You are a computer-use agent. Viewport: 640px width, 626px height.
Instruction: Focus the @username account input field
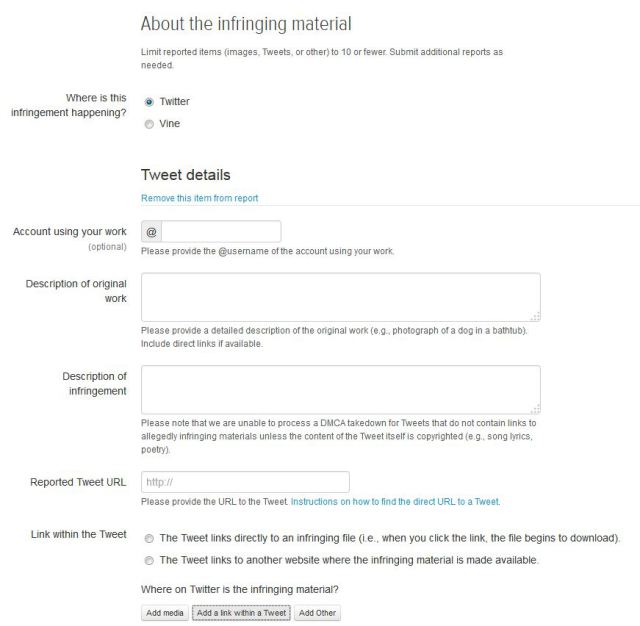[221, 232]
